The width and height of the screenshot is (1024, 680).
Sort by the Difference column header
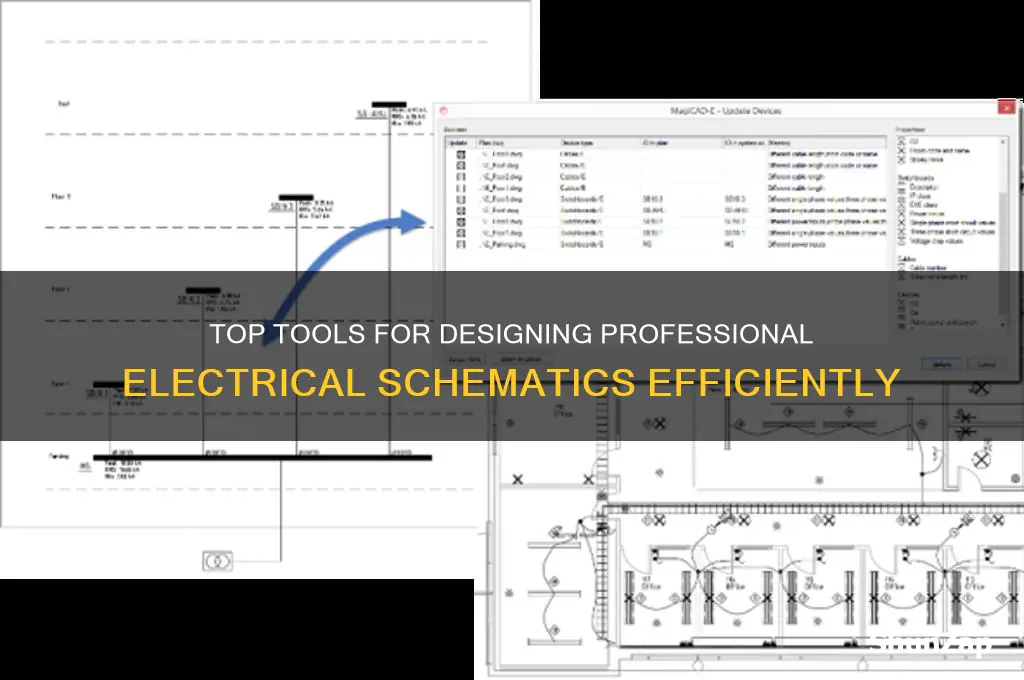826,142
